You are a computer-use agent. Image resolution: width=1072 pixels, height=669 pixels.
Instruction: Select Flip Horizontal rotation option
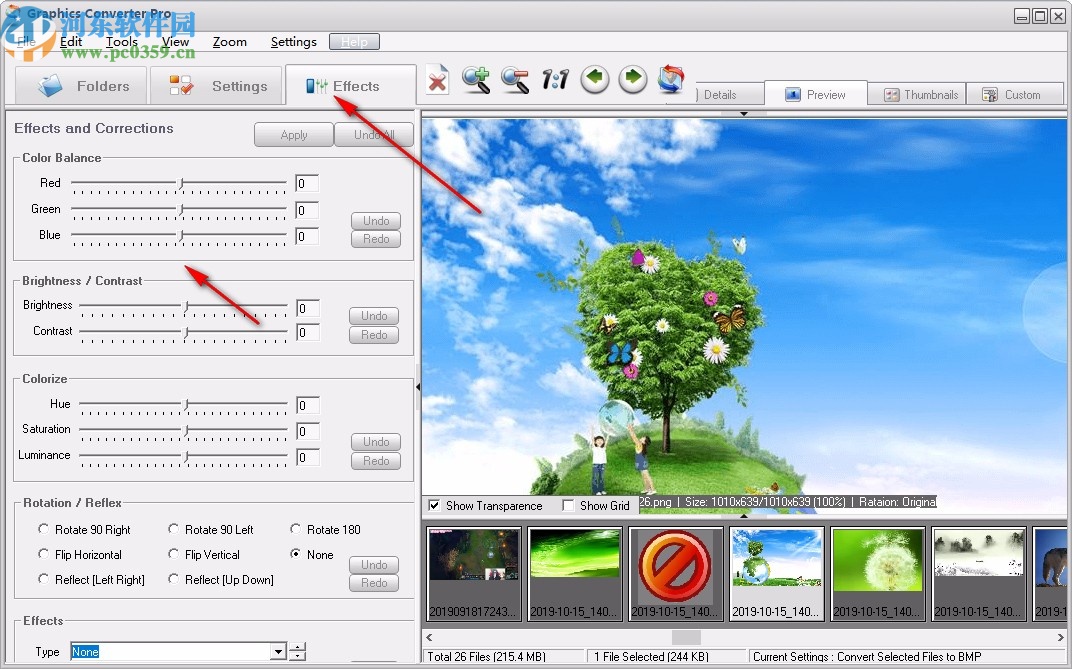click(x=43, y=554)
